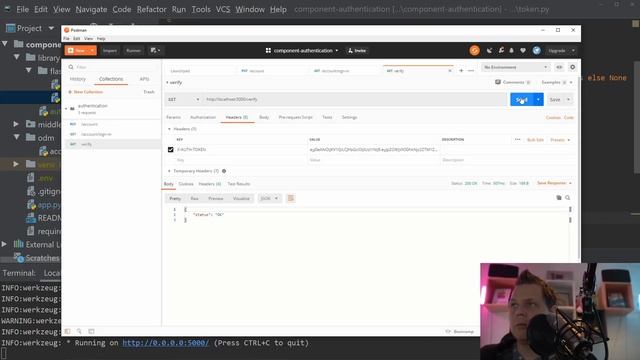This screenshot has width=640, height=360.
Task: Click the Bootcamp icon in status bar
Action: (x=448, y=331)
